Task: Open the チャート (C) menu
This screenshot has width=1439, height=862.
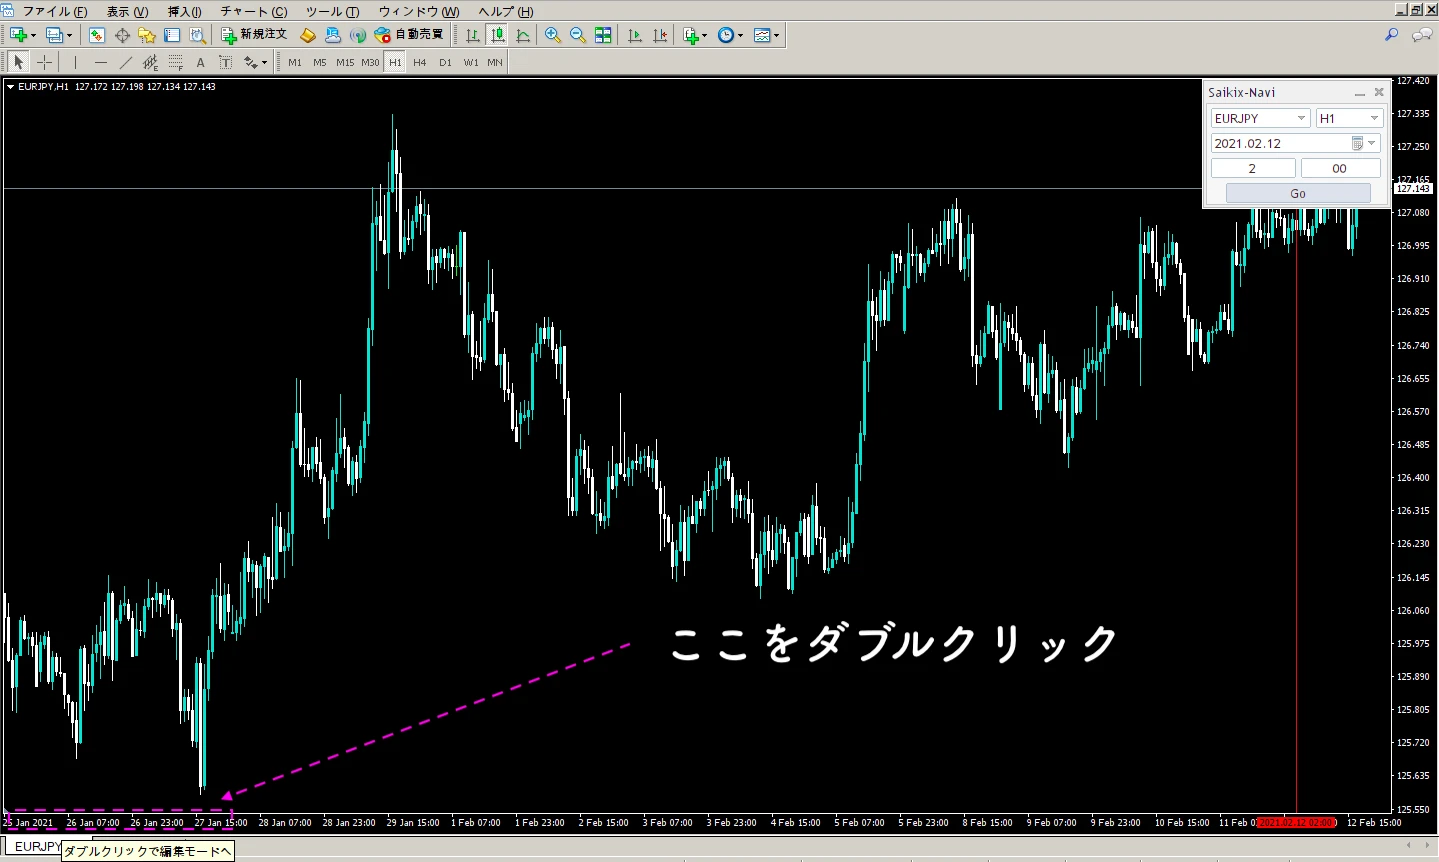Action: click(254, 12)
